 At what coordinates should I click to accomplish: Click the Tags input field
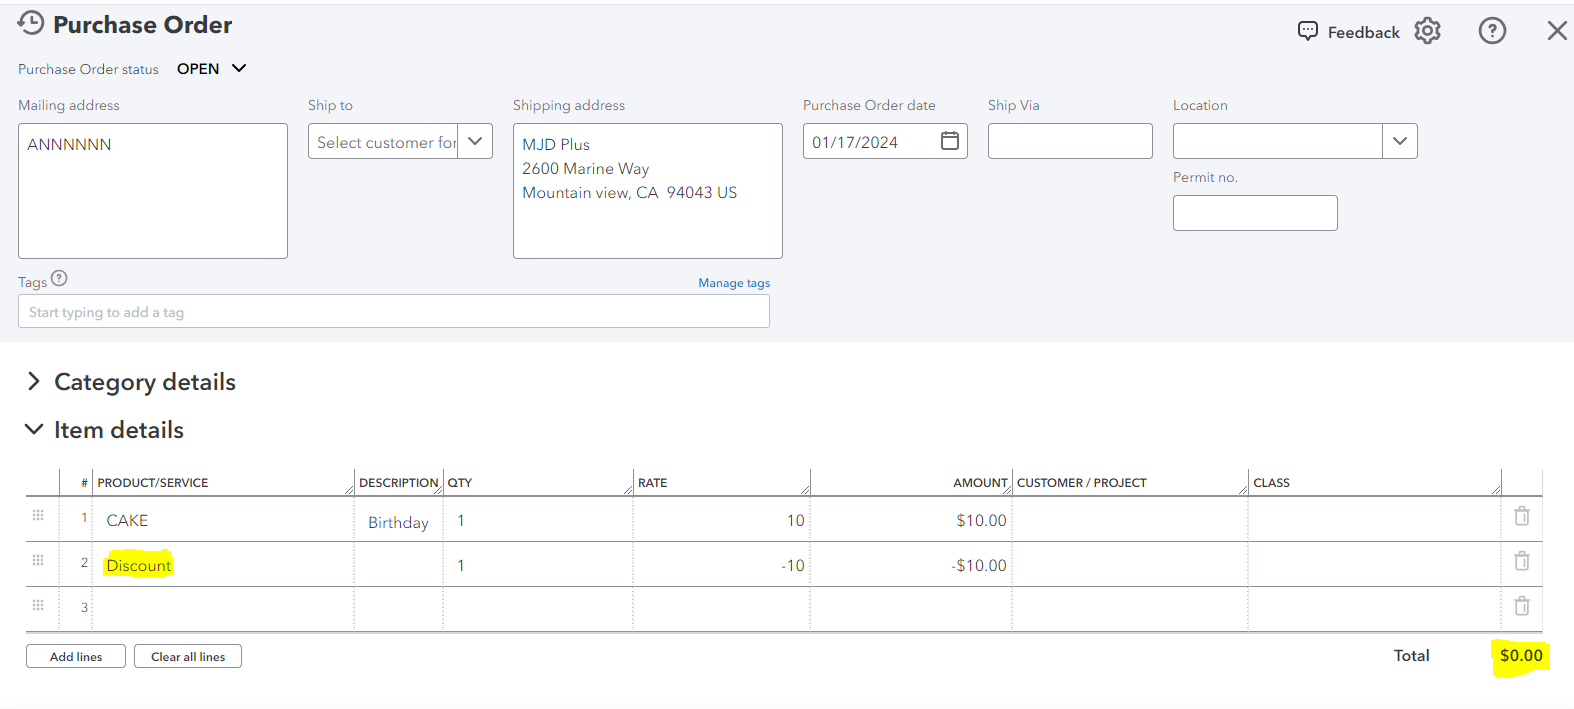pyautogui.click(x=394, y=311)
